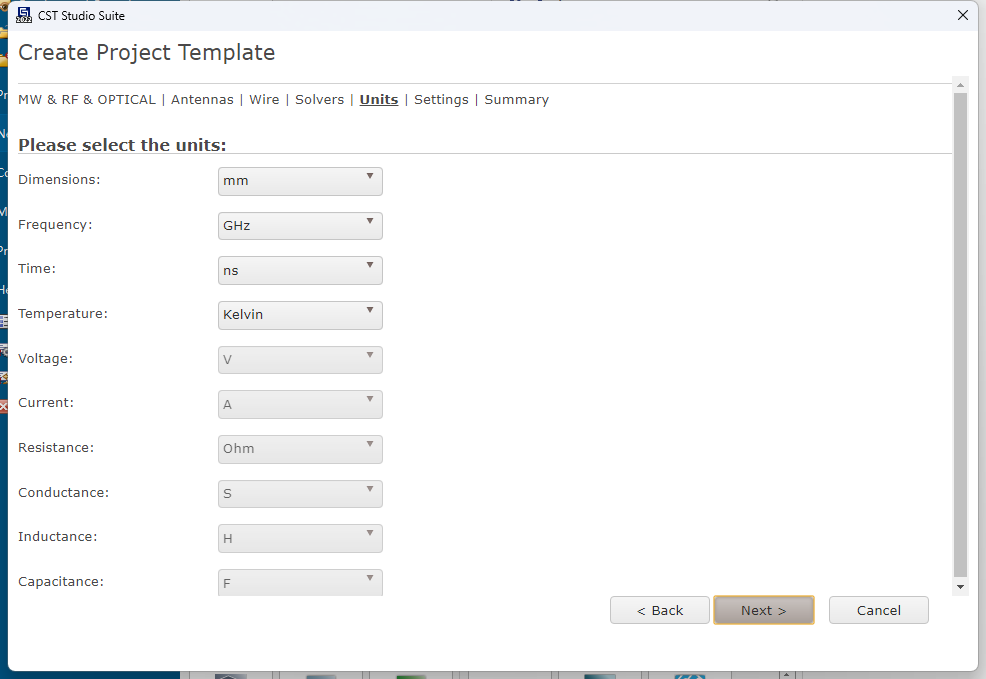This screenshot has height=679, width=986.
Task: Jump to the Settings step
Action: pyautogui.click(x=441, y=100)
